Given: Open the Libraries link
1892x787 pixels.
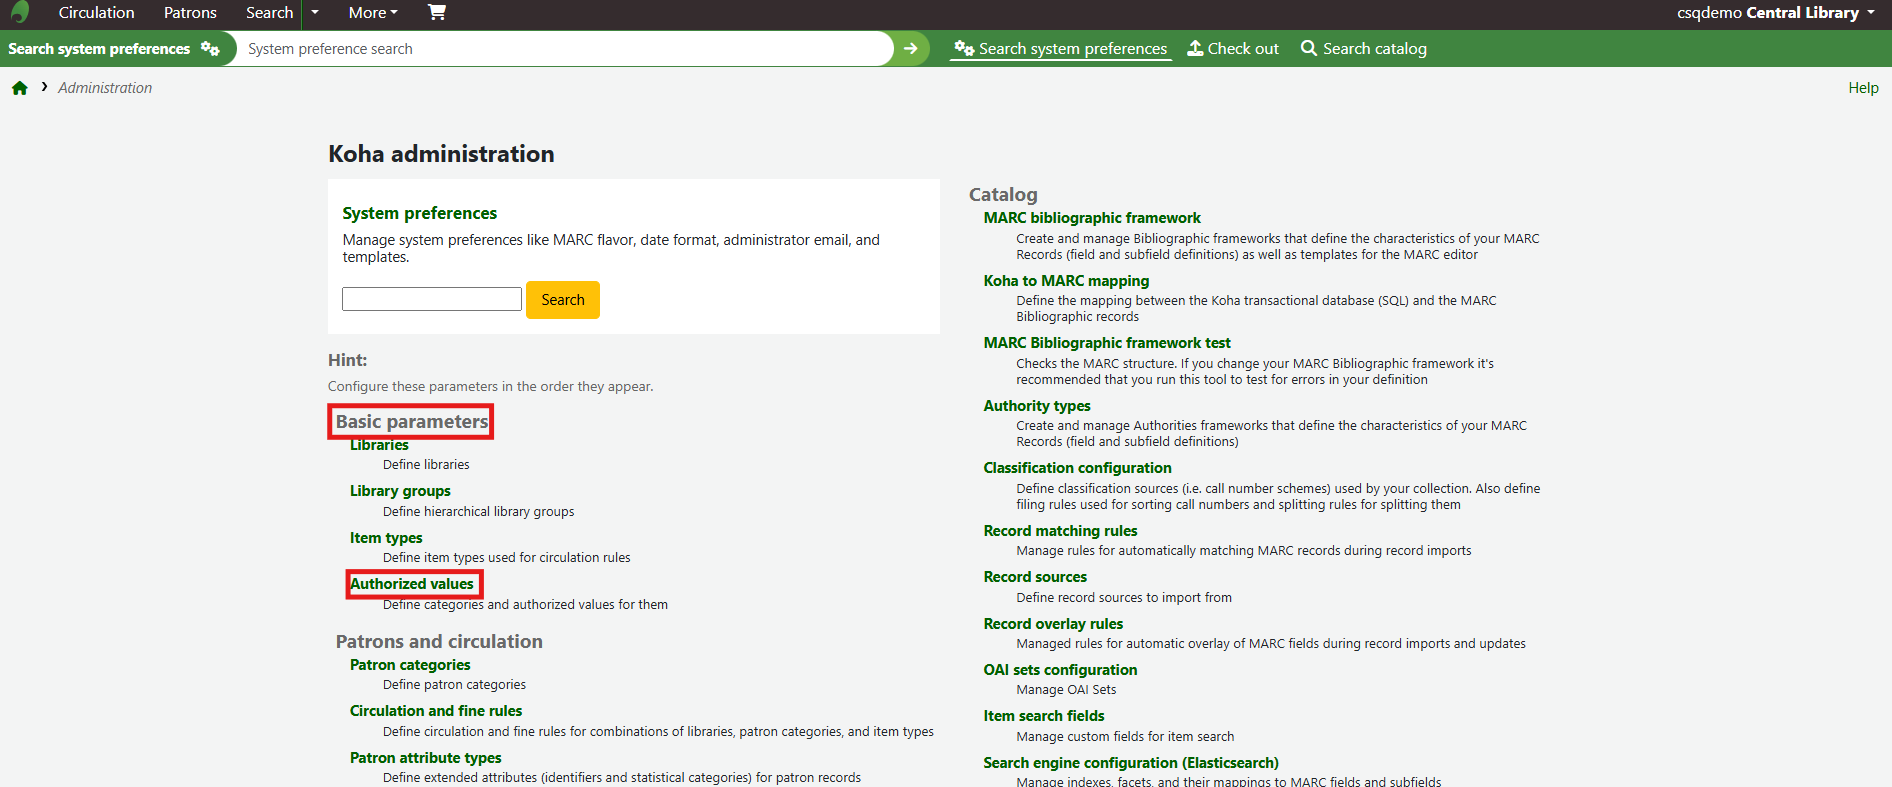Looking at the screenshot, I should click(x=379, y=445).
